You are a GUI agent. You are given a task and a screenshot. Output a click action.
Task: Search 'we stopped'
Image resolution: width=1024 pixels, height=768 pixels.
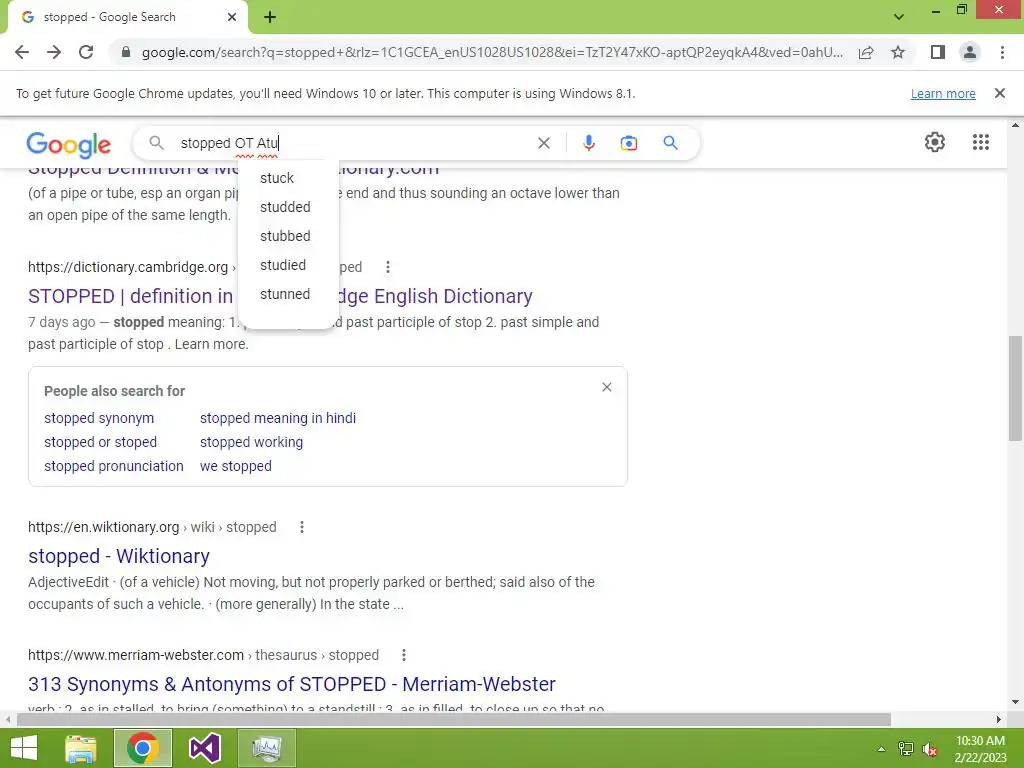[236, 466]
